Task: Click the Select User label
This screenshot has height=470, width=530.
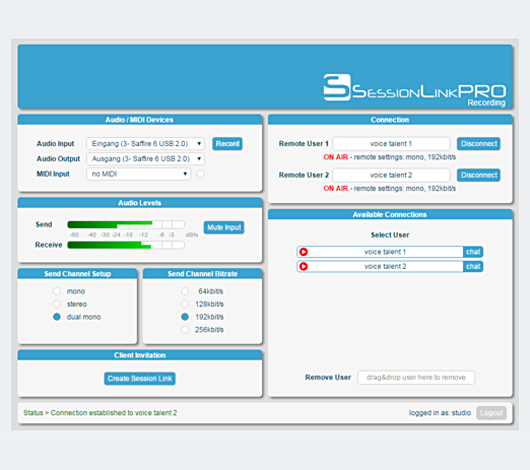Action: coord(390,235)
